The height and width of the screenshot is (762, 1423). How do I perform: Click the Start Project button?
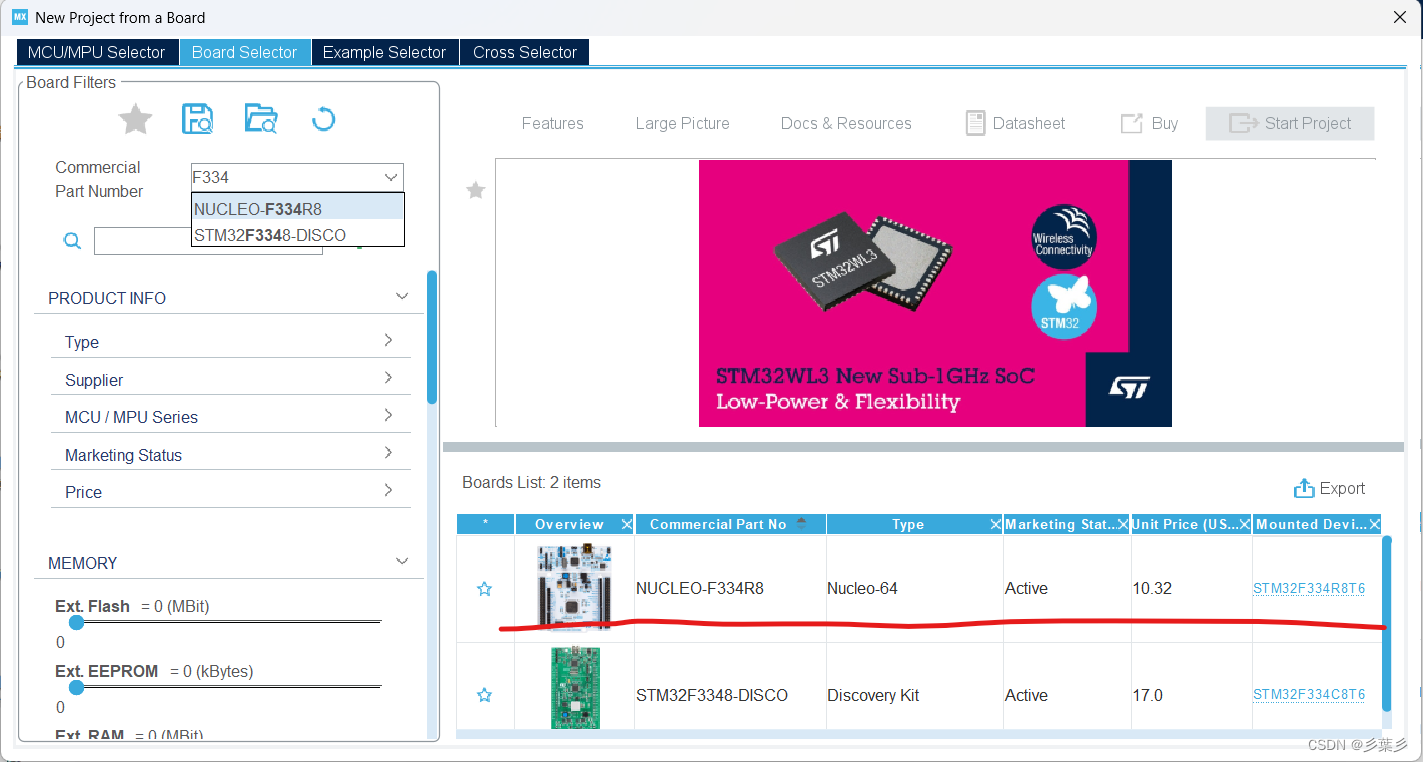pyautogui.click(x=1290, y=123)
